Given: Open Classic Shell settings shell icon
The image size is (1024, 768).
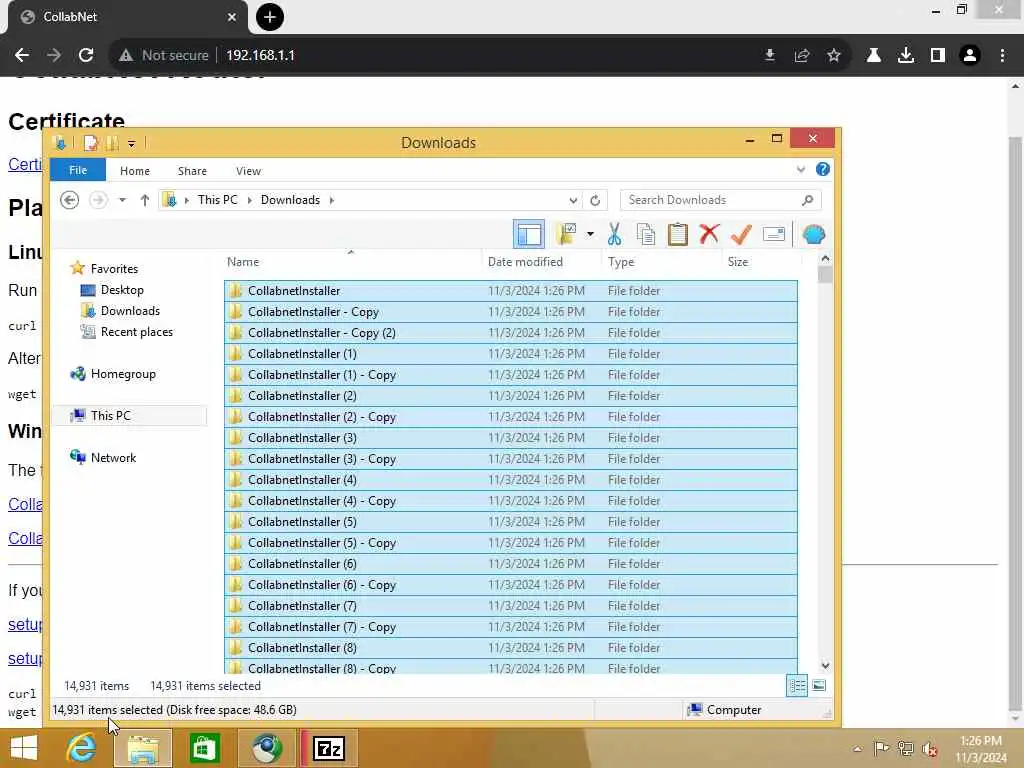Looking at the screenshot, I should 814,234.
